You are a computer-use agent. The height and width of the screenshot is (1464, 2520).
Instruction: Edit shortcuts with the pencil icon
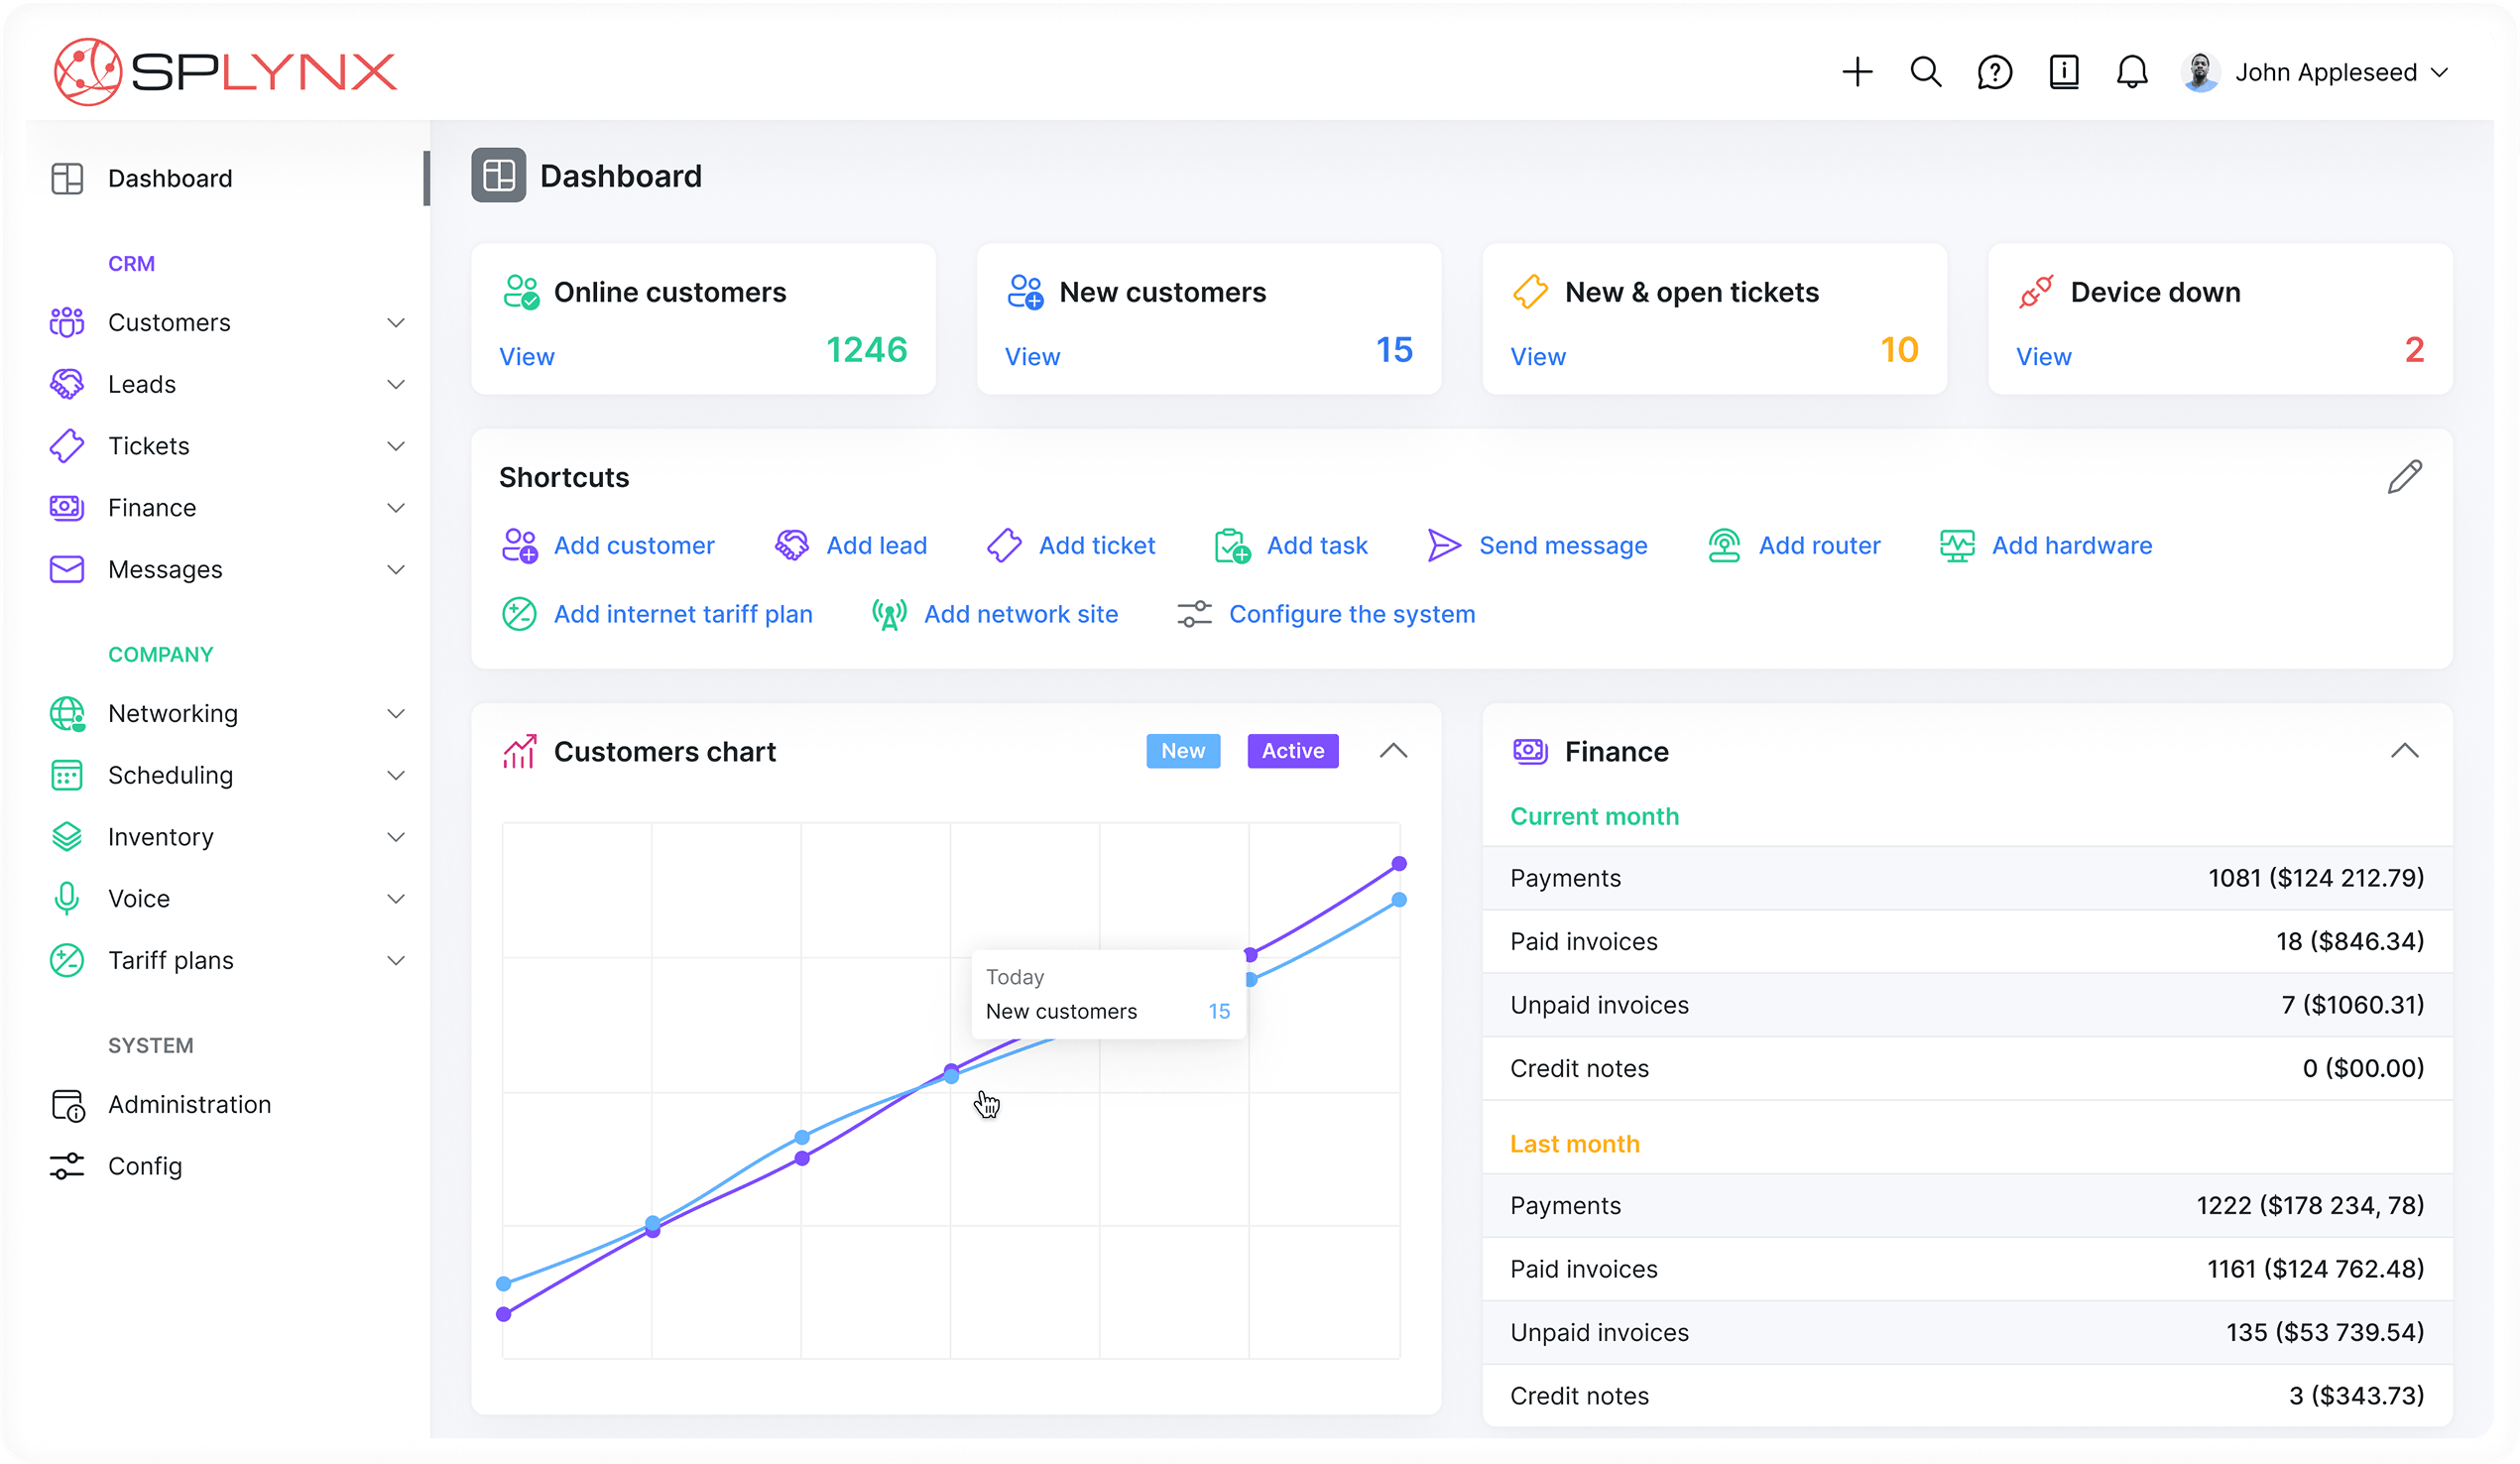(x=2404, y=477)
